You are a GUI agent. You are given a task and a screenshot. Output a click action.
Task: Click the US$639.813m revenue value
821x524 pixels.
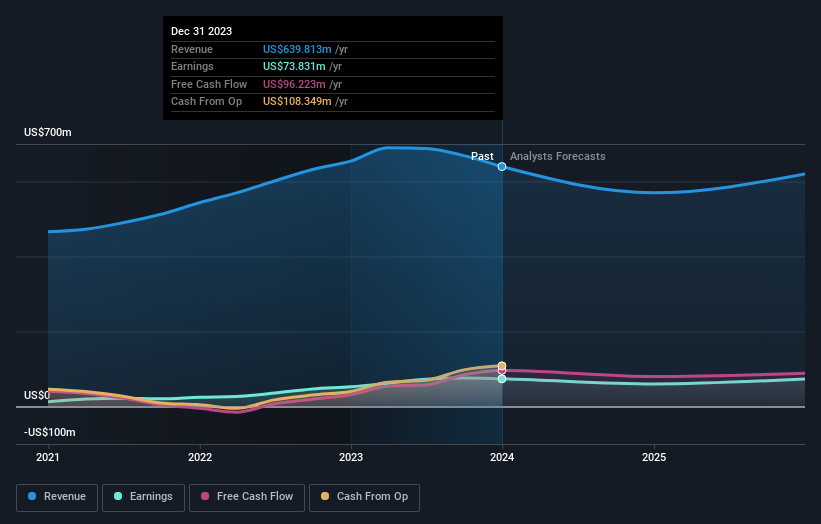pyautogui.click(x=297, y=49)
